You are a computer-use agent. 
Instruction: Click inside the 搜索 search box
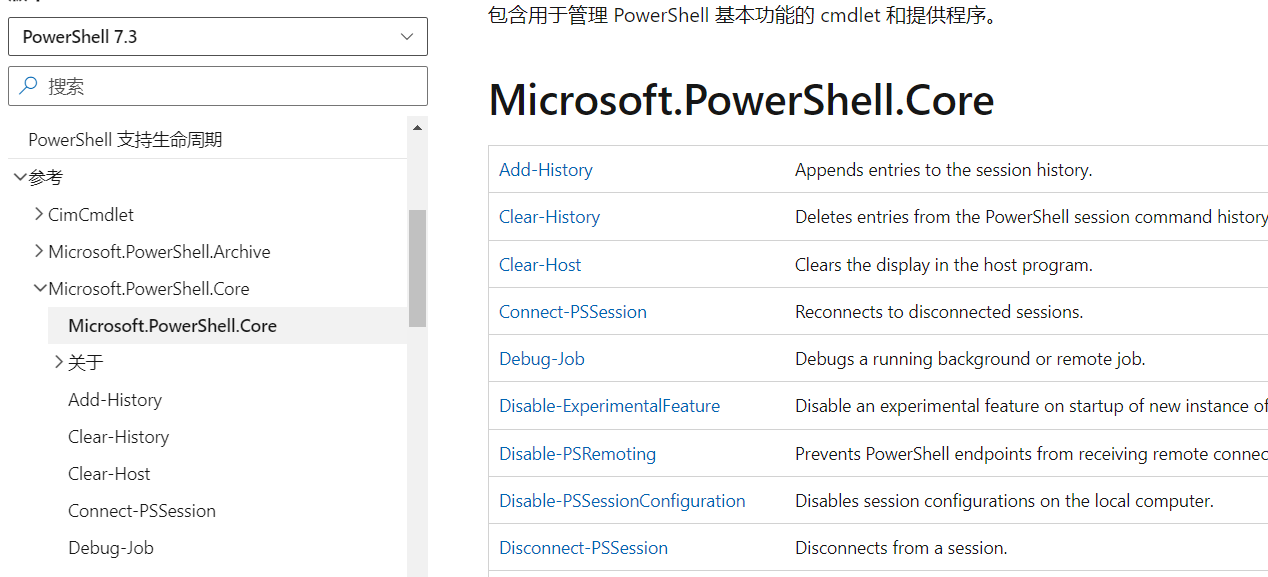pyautogui.click(x=200, y=85)
